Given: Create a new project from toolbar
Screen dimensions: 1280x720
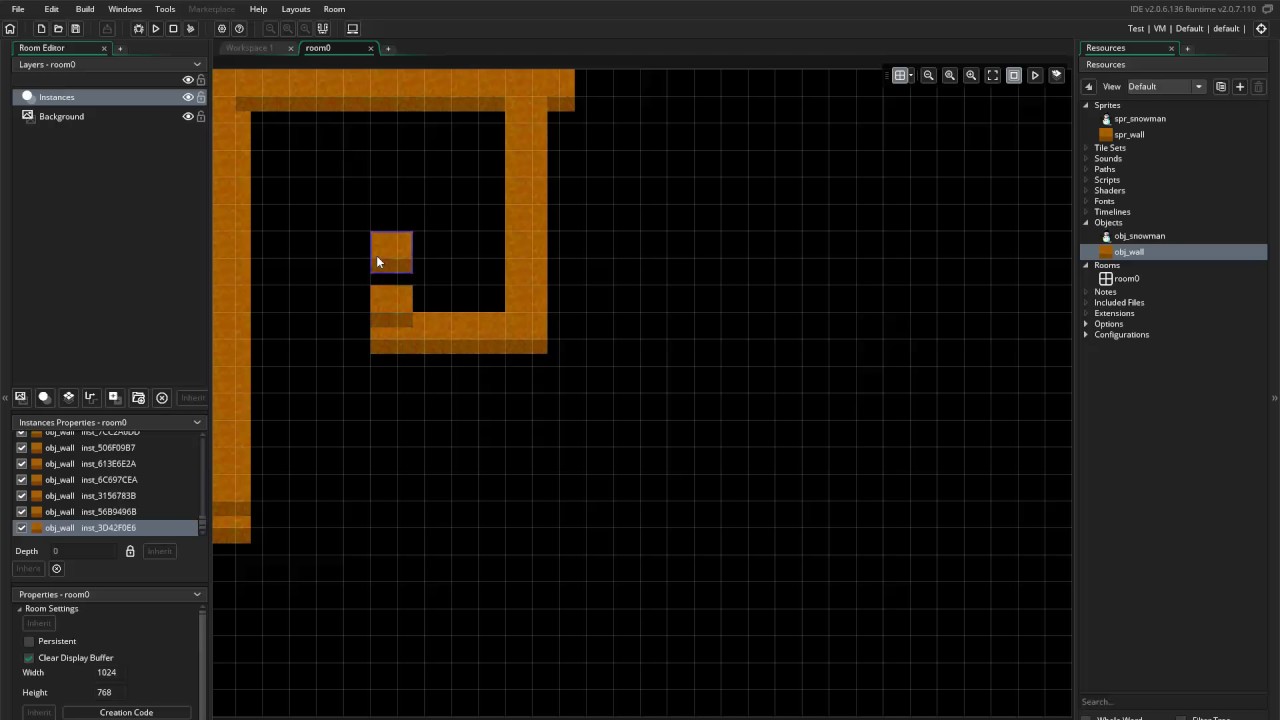Looking at the screenshot, I should coord(41,29).
